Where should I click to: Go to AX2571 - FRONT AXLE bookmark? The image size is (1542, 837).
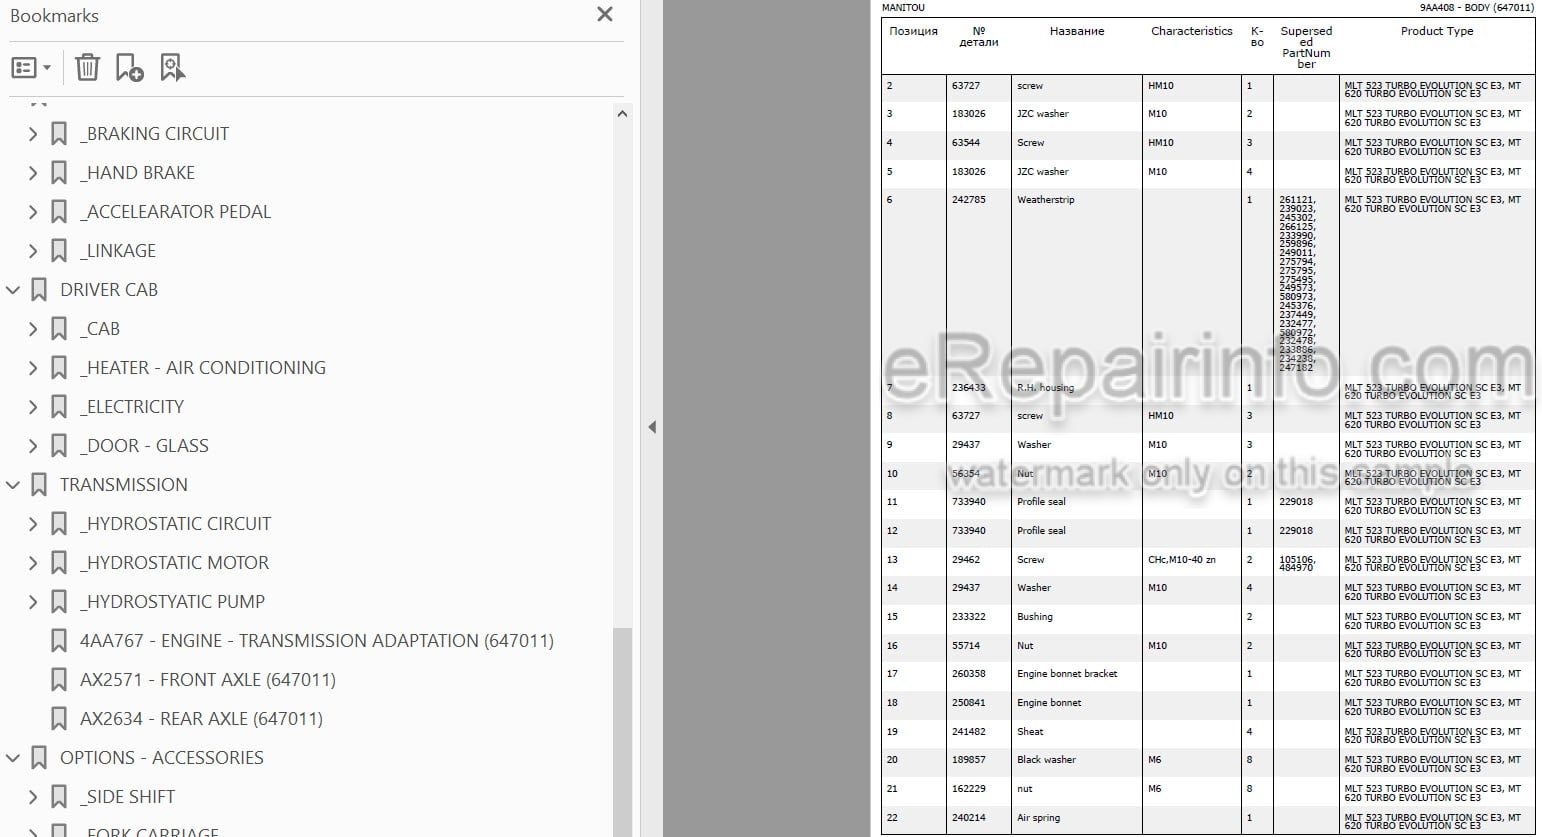208,679
